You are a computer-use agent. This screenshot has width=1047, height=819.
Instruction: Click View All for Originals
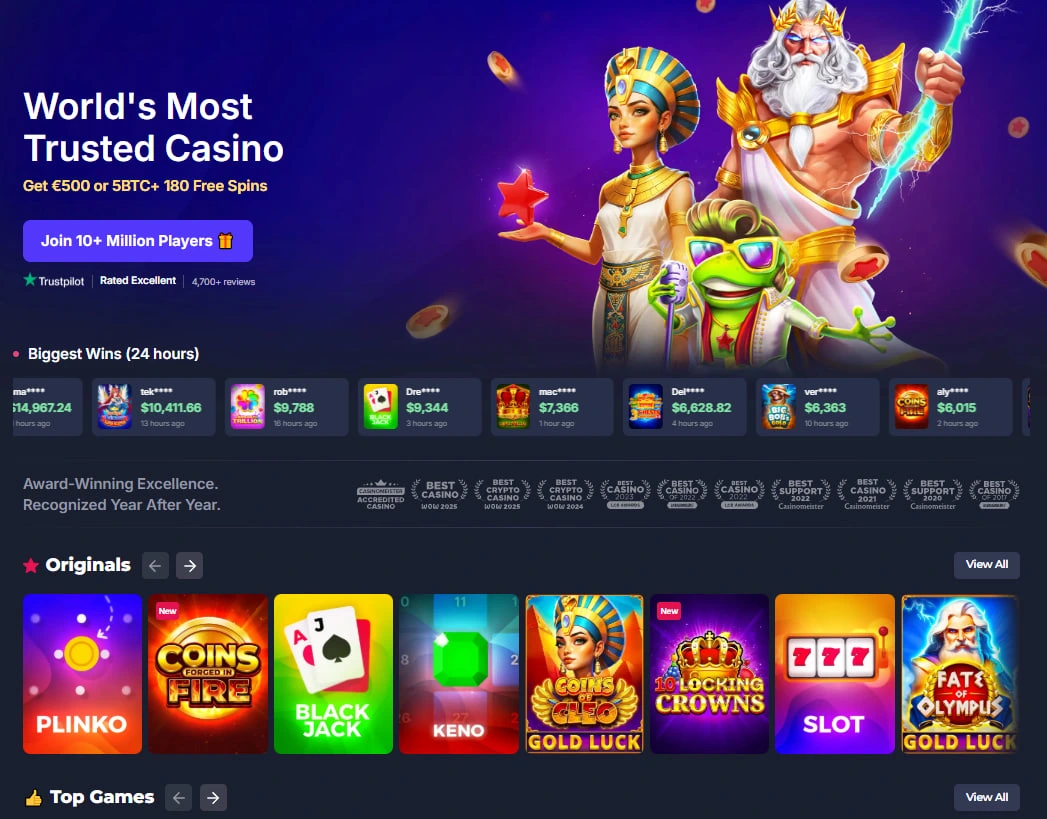[987, 565]
